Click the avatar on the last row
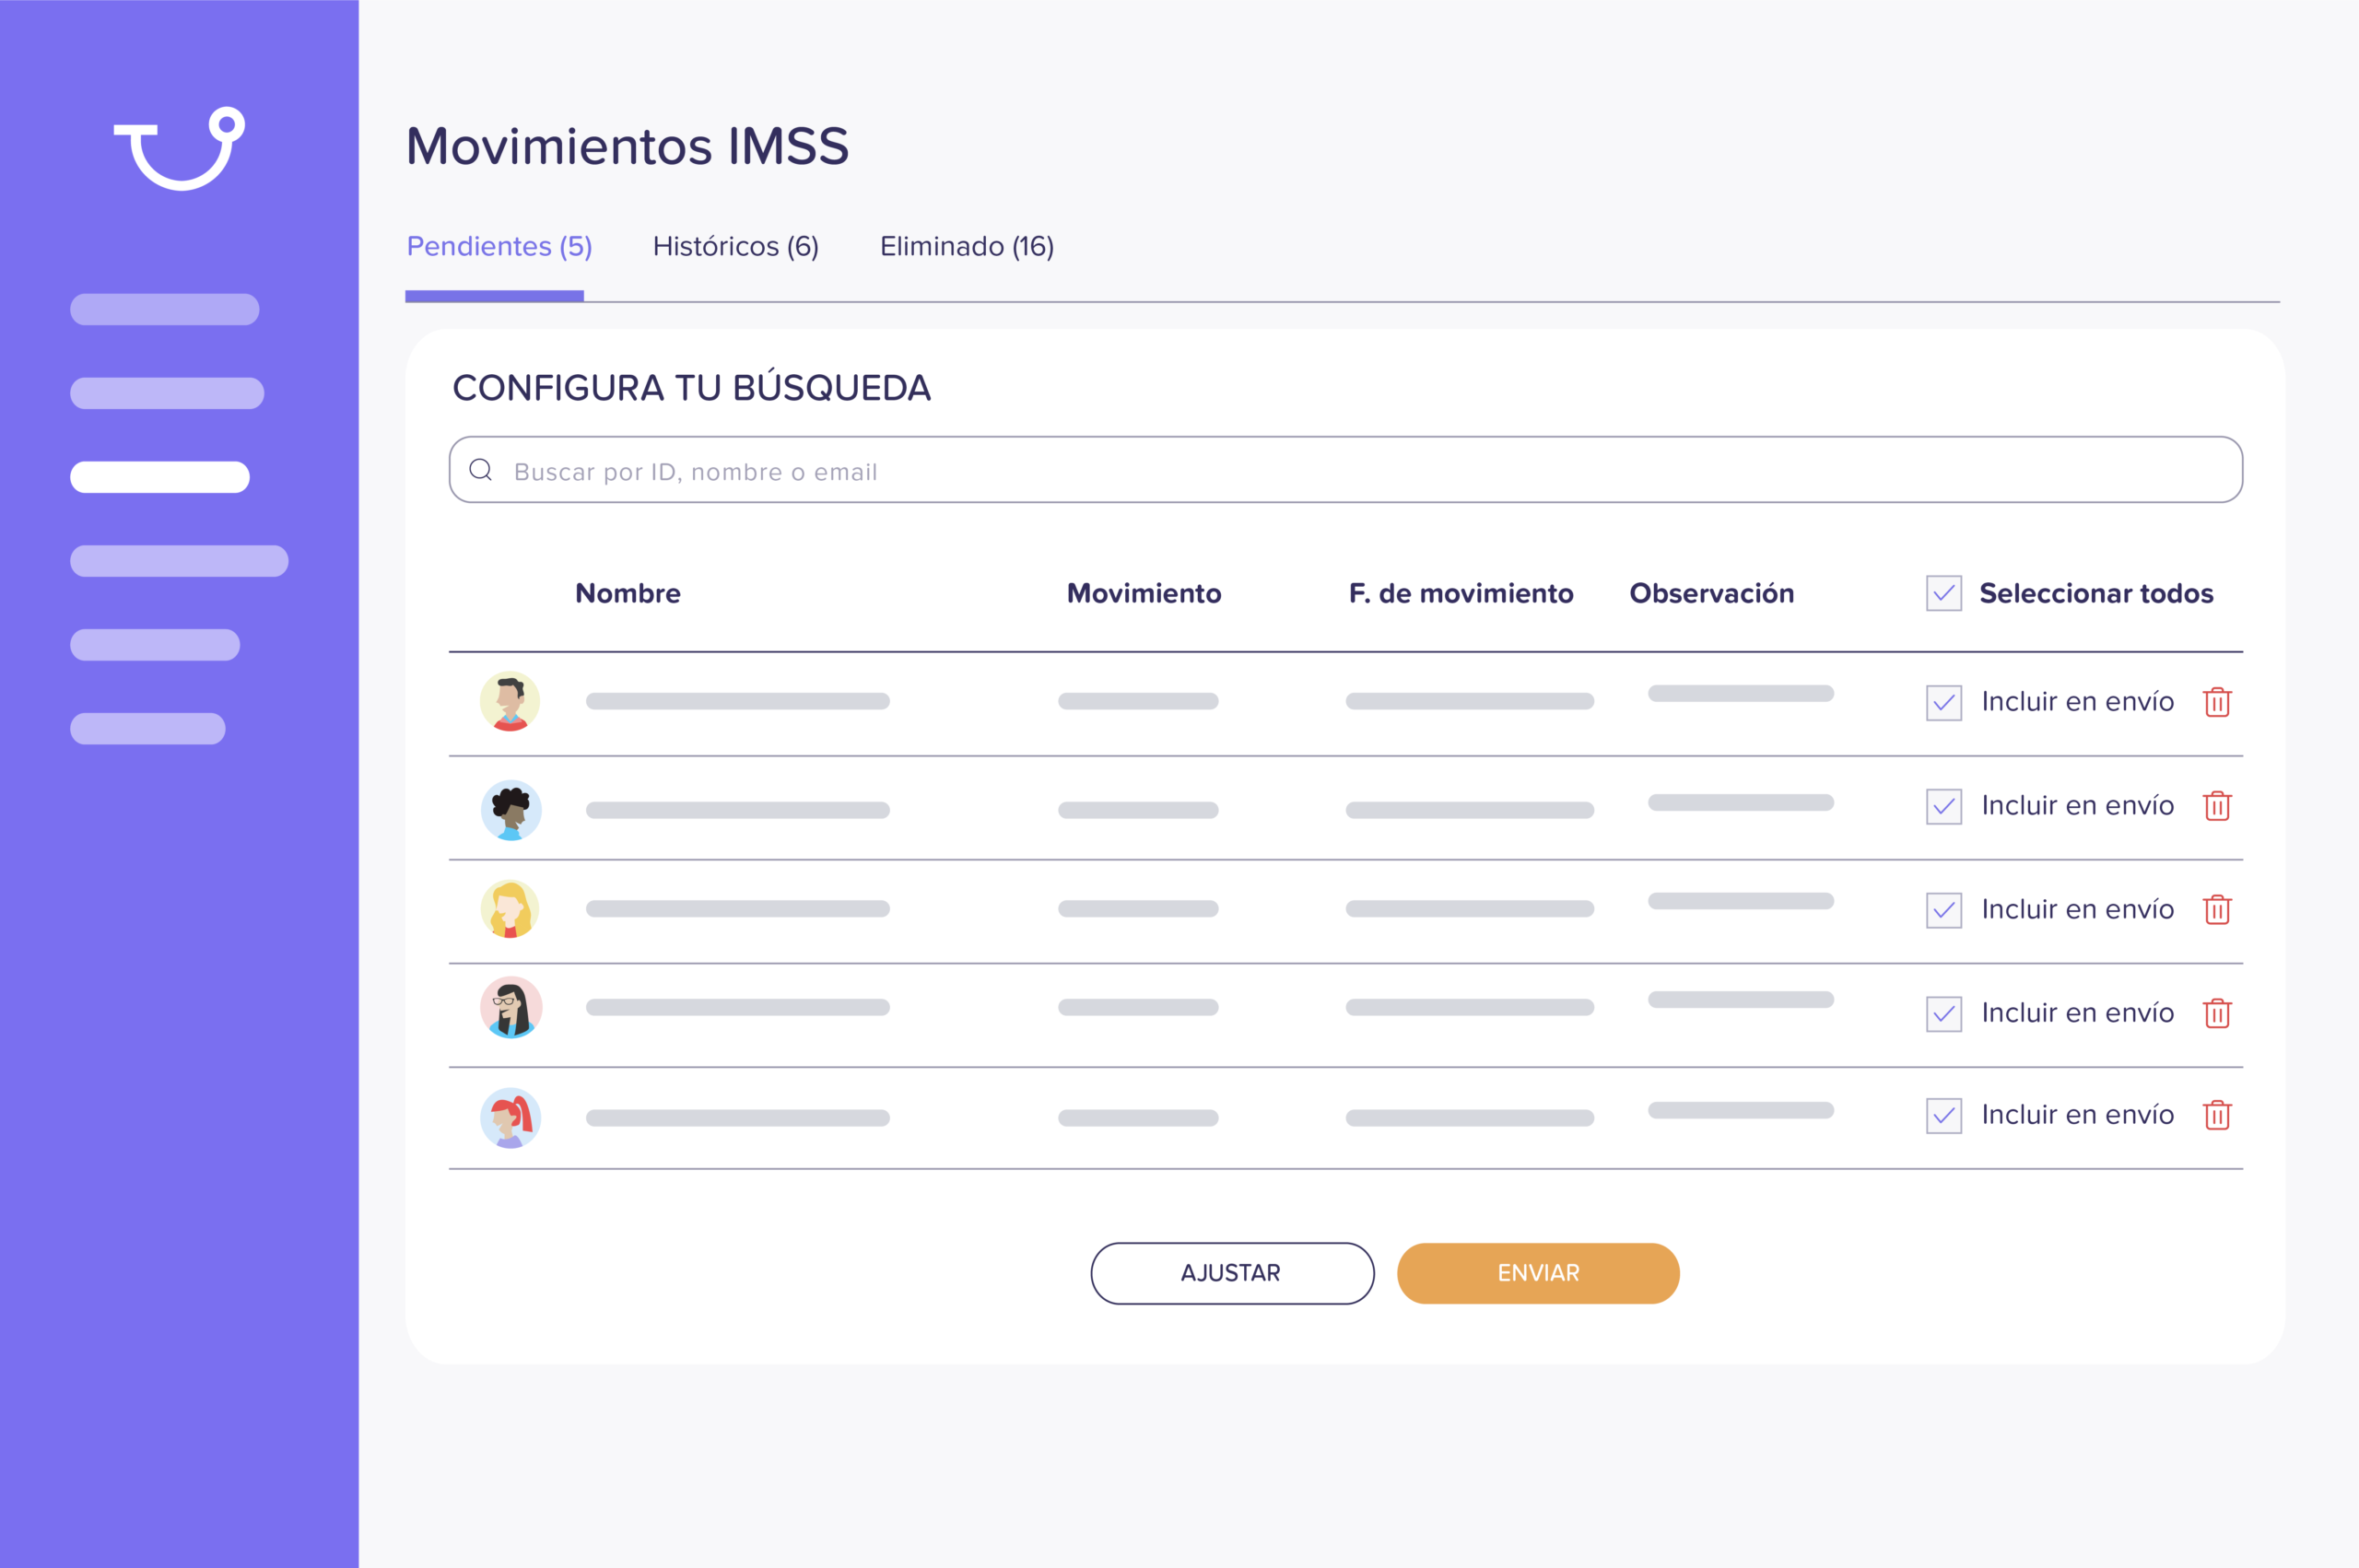 512,1117
